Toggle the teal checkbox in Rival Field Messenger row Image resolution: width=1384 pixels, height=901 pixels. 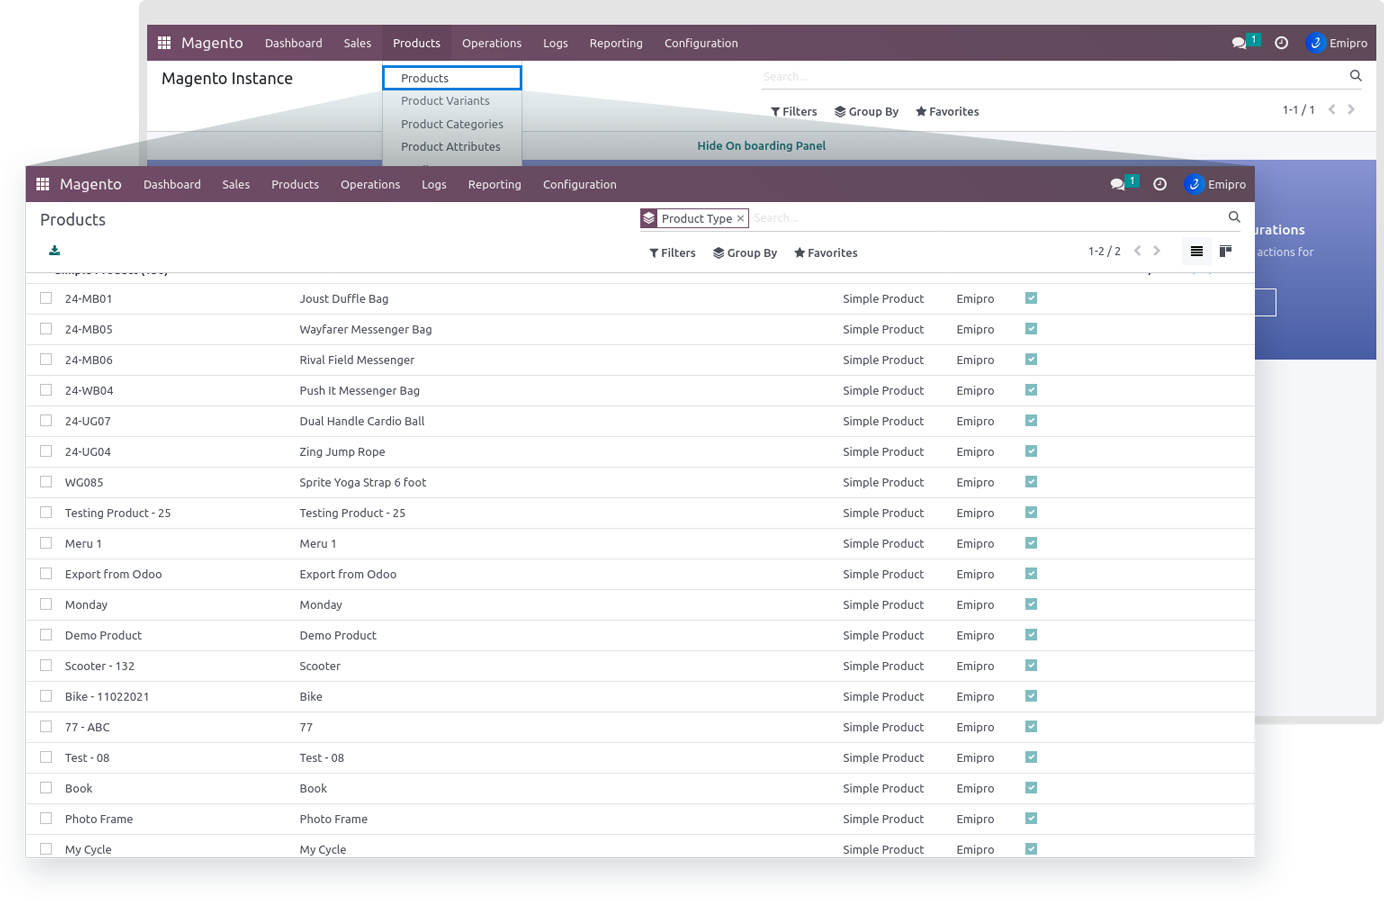[x=1031, y=359]
